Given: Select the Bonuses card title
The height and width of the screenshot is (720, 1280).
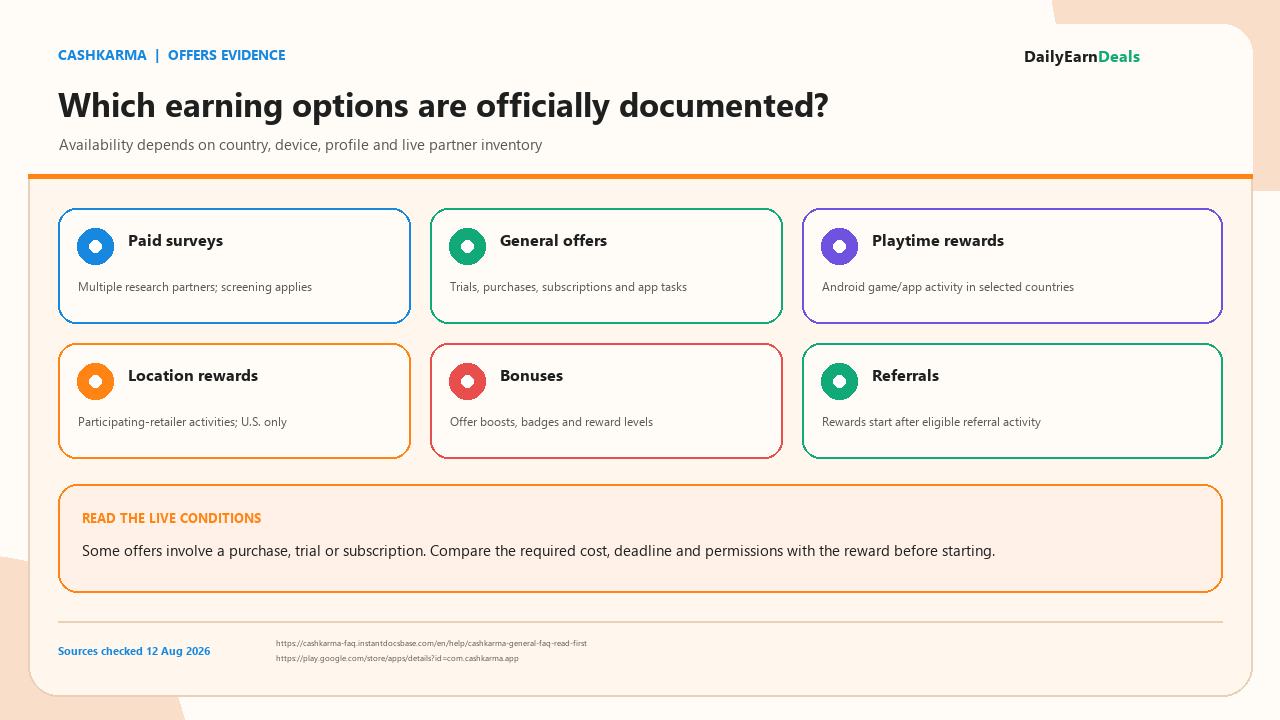Looking at the screenshot, I should click(x=531, y=376).
